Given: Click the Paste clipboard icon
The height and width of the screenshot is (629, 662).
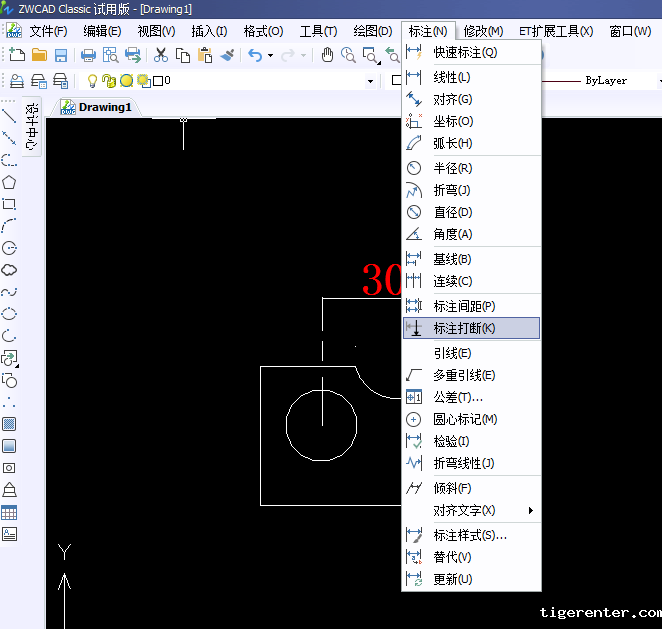Looking at the screenshot, I should coord(205,55).
